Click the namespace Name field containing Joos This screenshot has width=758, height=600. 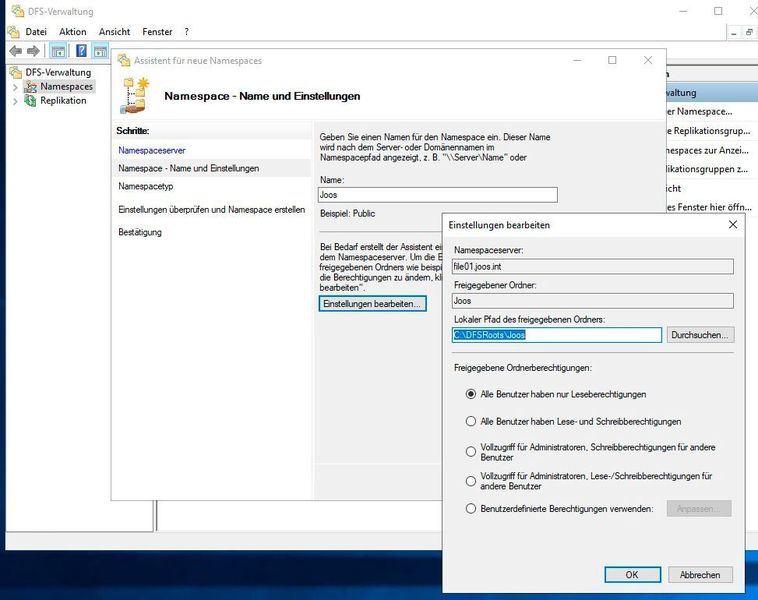[438, 195]
